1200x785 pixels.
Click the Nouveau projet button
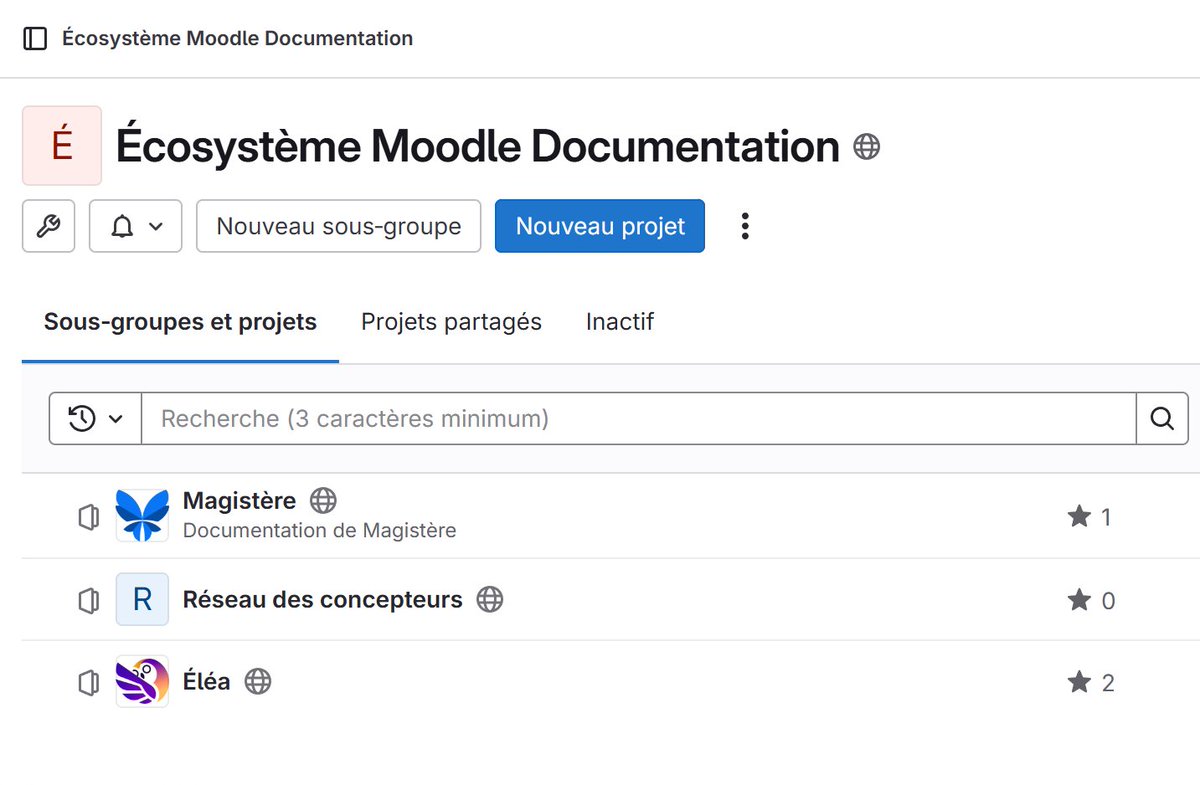(600, 226)
